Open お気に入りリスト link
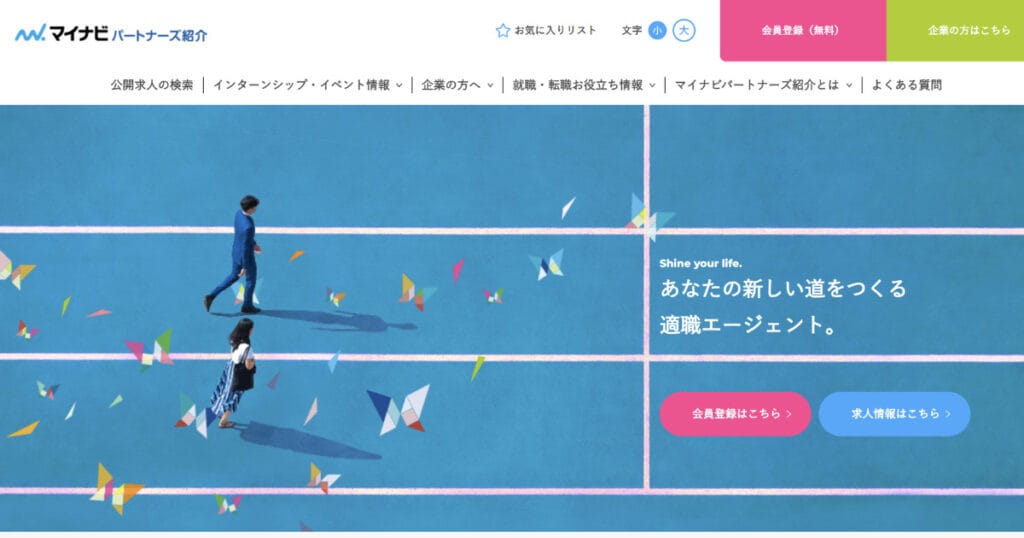The height and width of the screenshot is (538, 1024). coord(555,31)
